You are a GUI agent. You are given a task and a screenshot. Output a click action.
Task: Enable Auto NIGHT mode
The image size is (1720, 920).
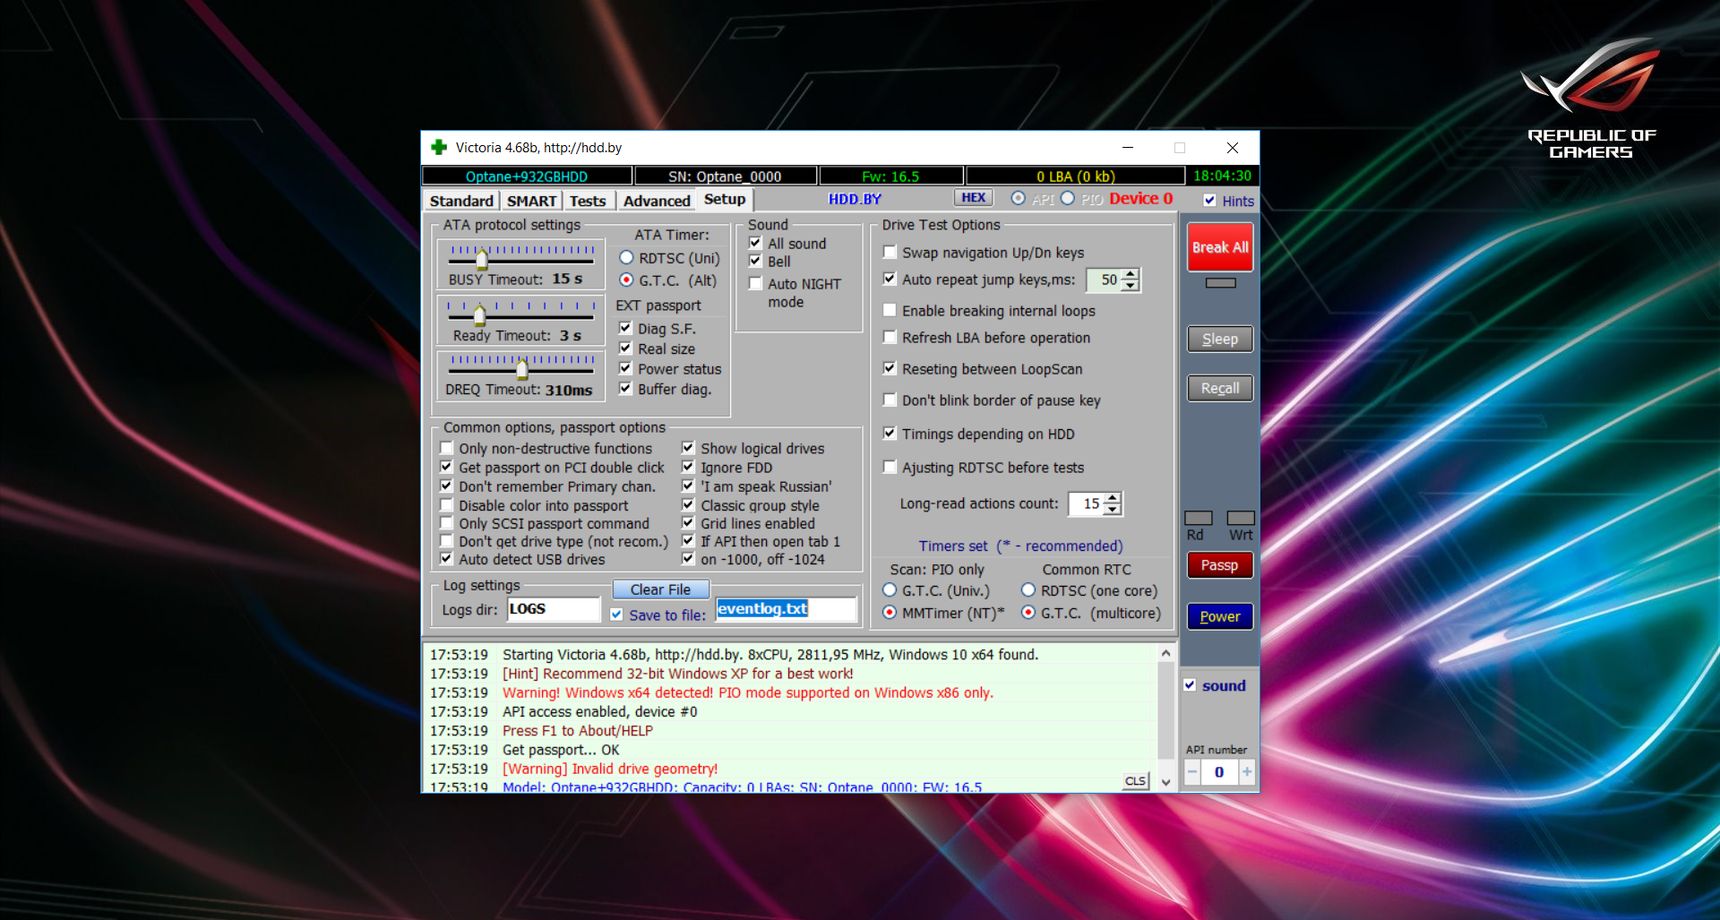(755, 284)
